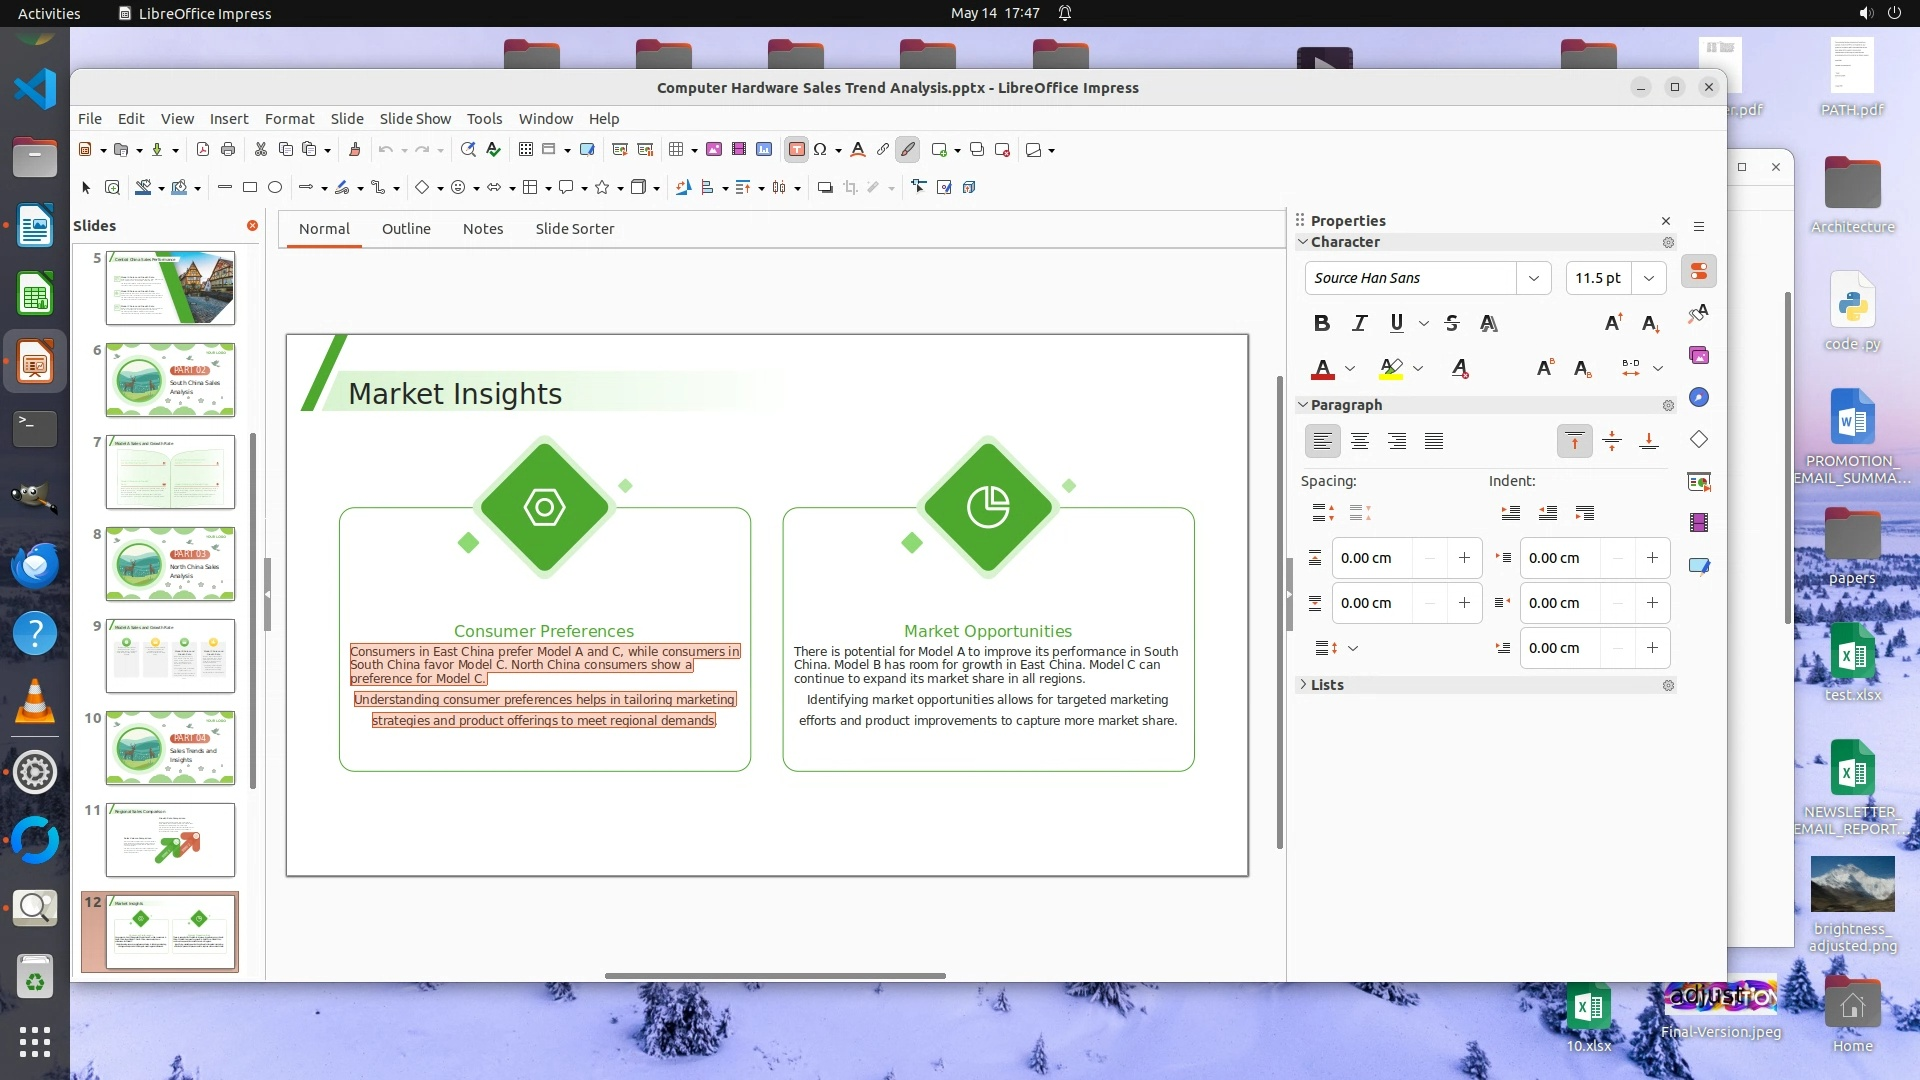Screen dimensions: 1920x1080
Task: Open the font name dropdown
Action: pos(1533,278)
